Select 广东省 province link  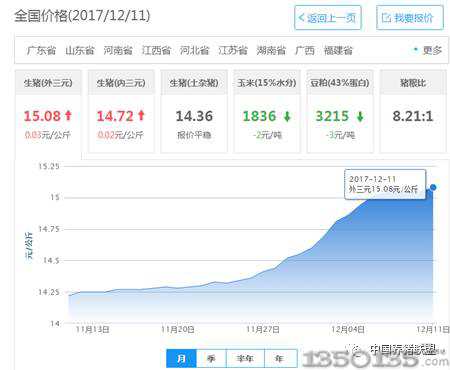pos(41,50)
